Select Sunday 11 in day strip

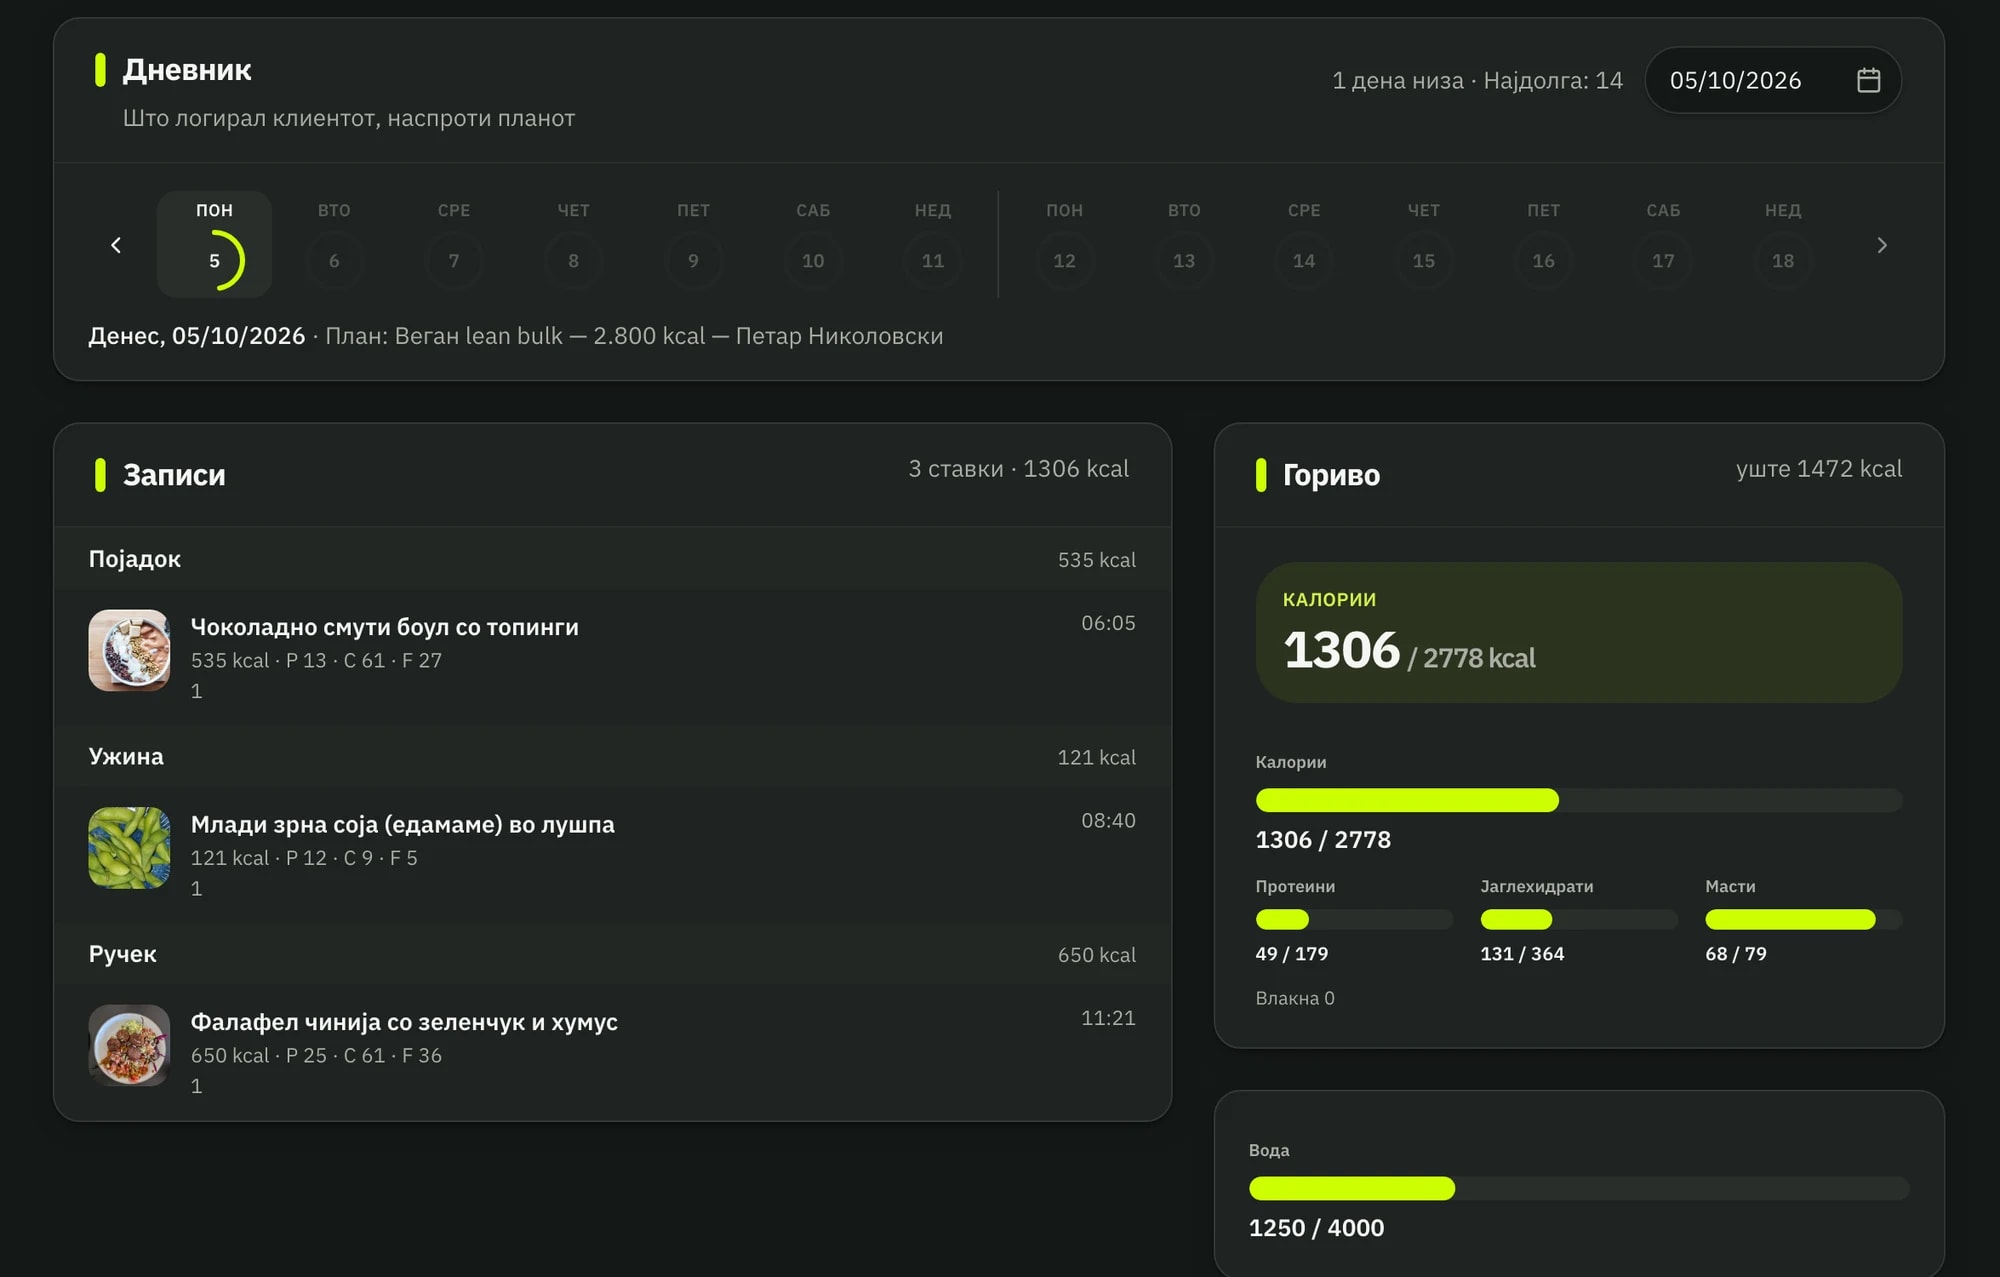coord(933,244)
